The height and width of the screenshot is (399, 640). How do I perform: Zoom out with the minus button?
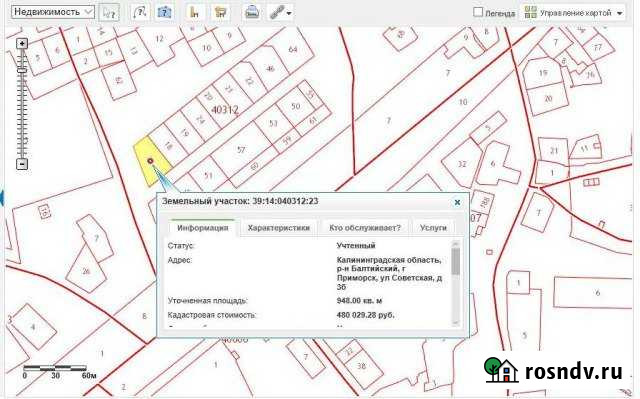(x=22, y=164)
